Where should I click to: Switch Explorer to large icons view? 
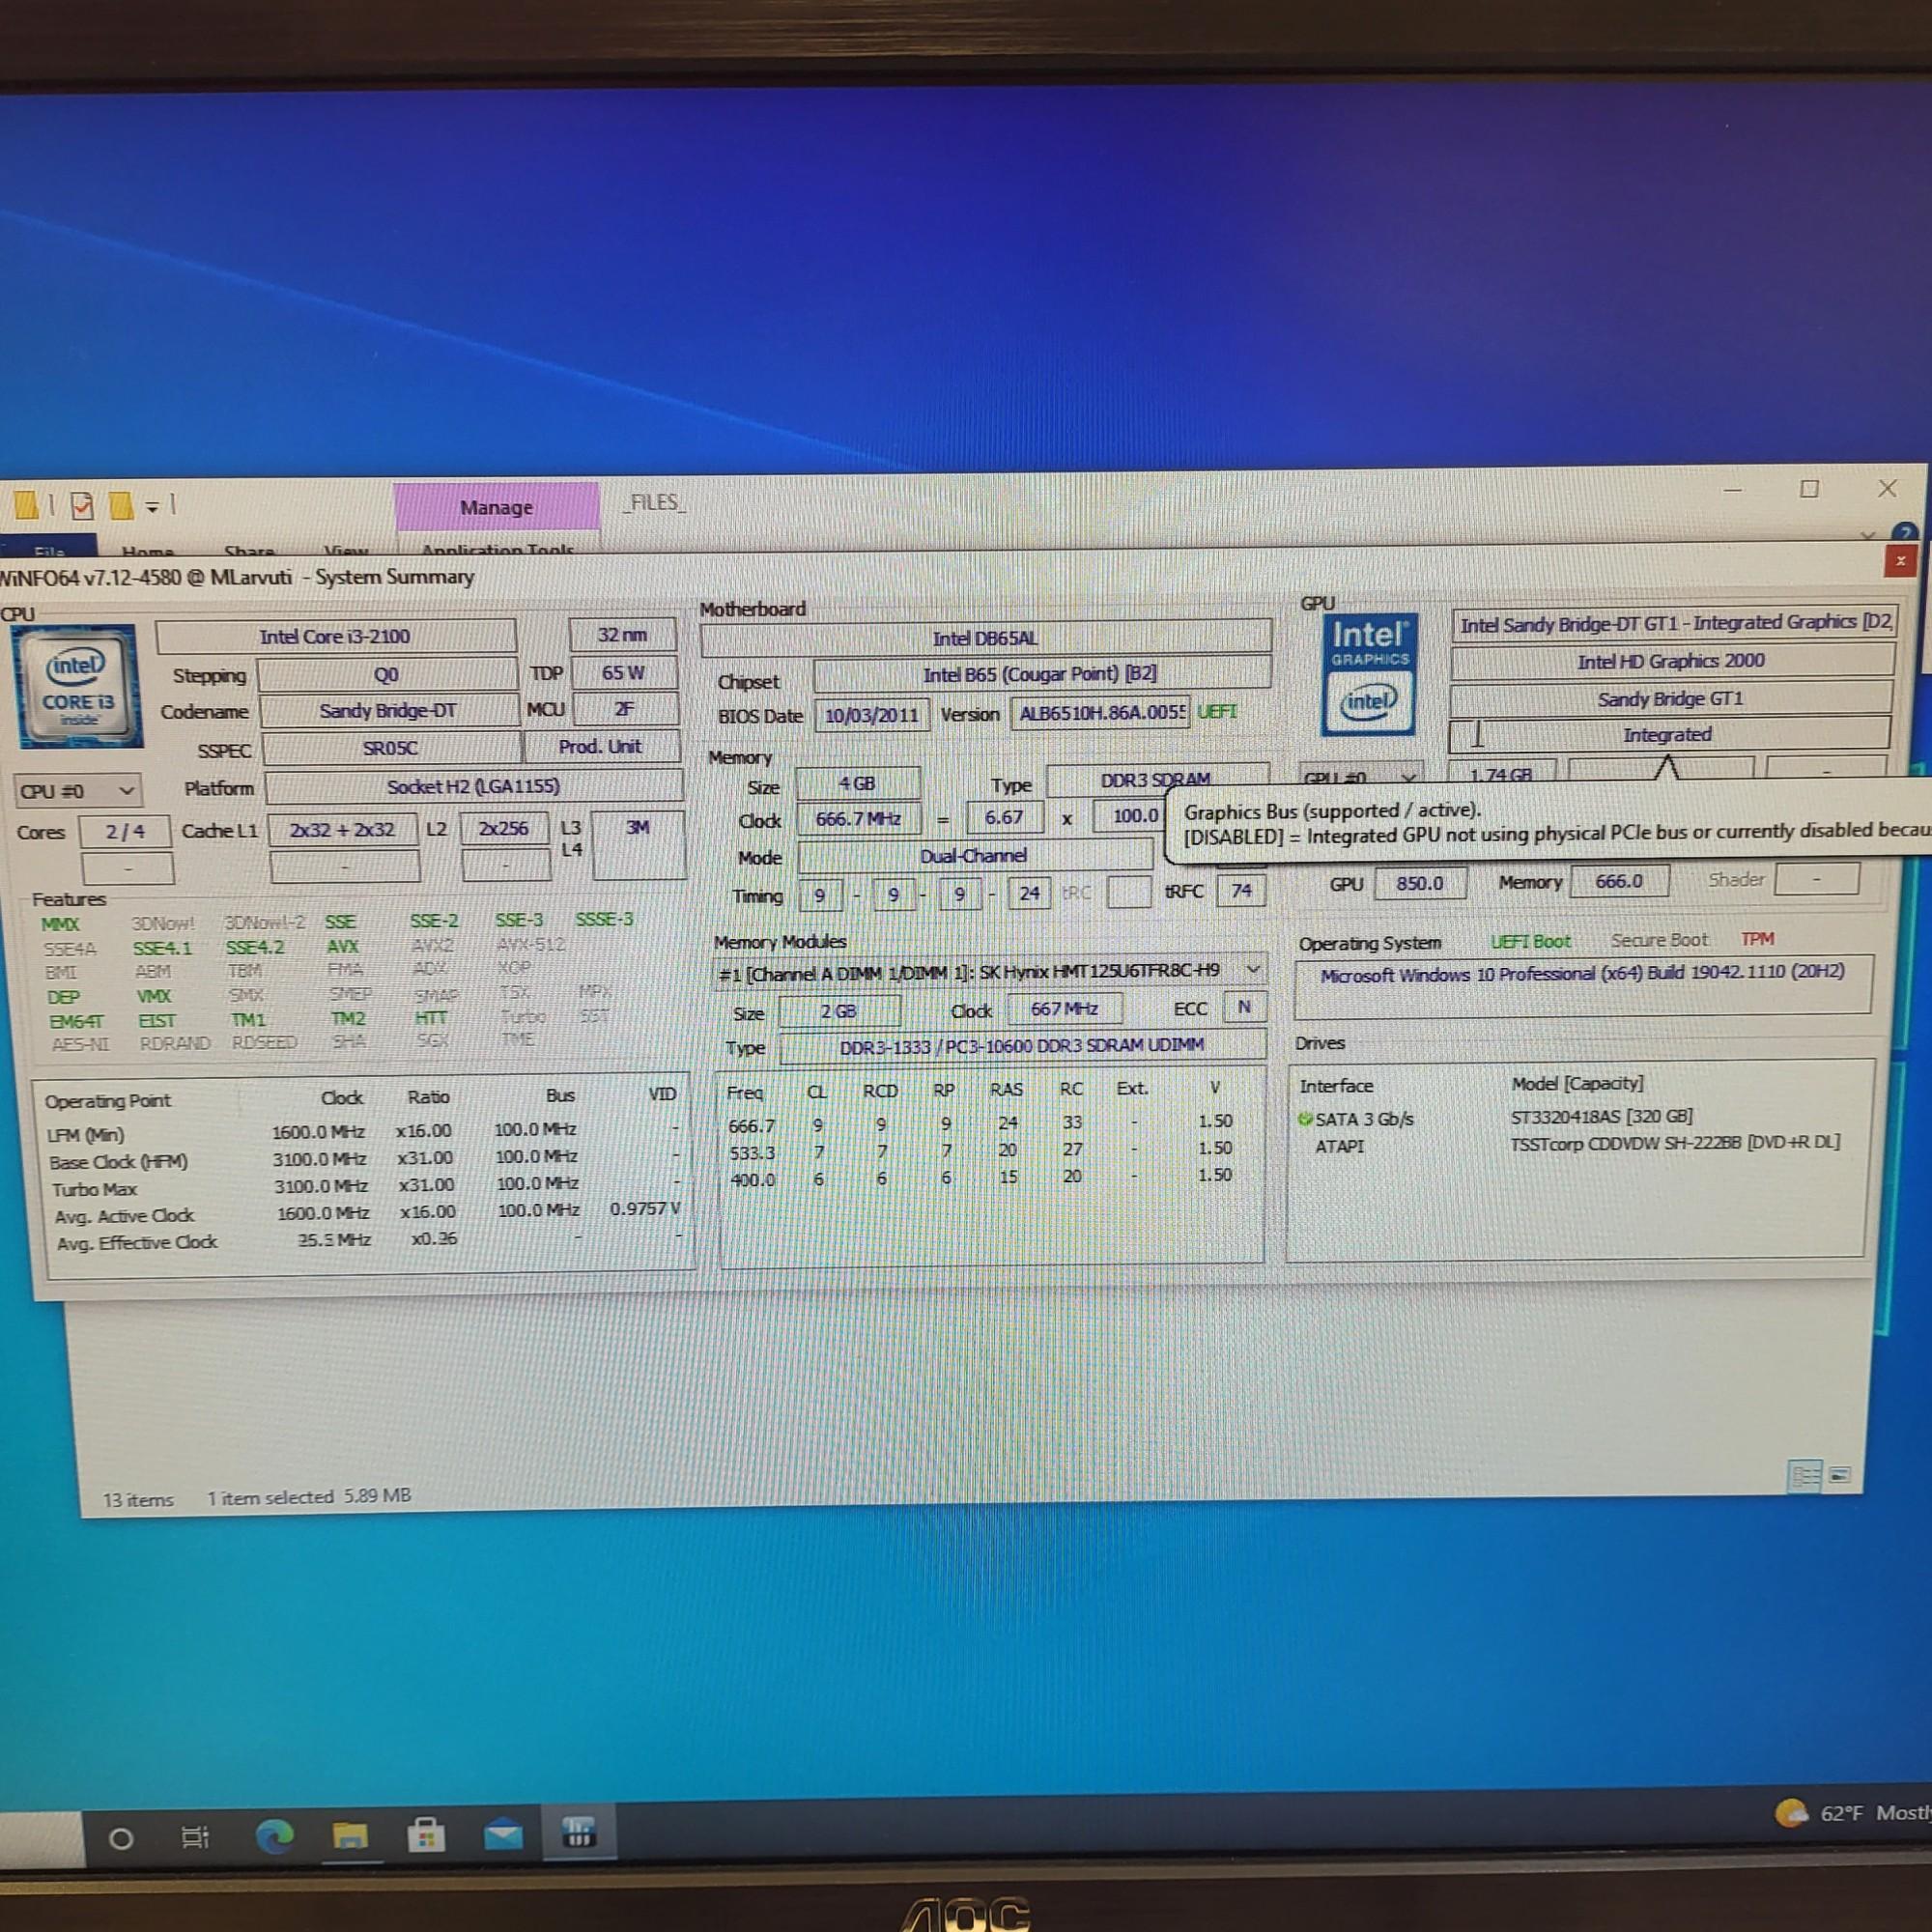pyautogui.click(x=1840, y=1475)
